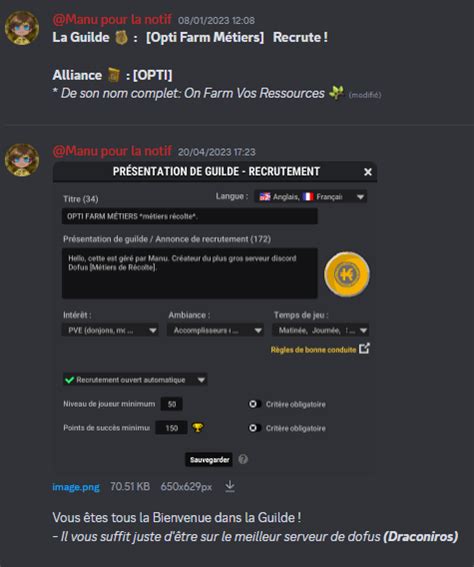Image resolution: width=474 pixels, height=567 pixels.
Task: Click the Niveau de joueur minimum field
Action: pos(171,404)
